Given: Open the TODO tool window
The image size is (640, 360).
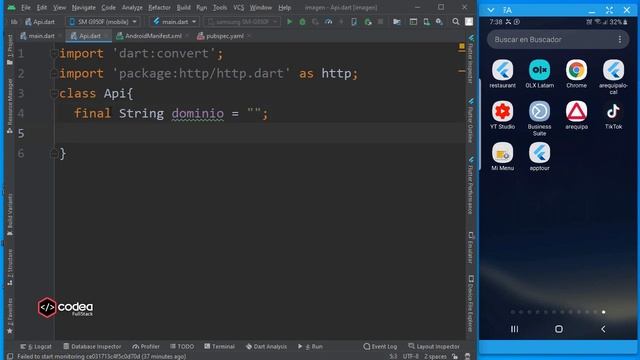Looking at the screenshot, I should [x=182, y=347].
